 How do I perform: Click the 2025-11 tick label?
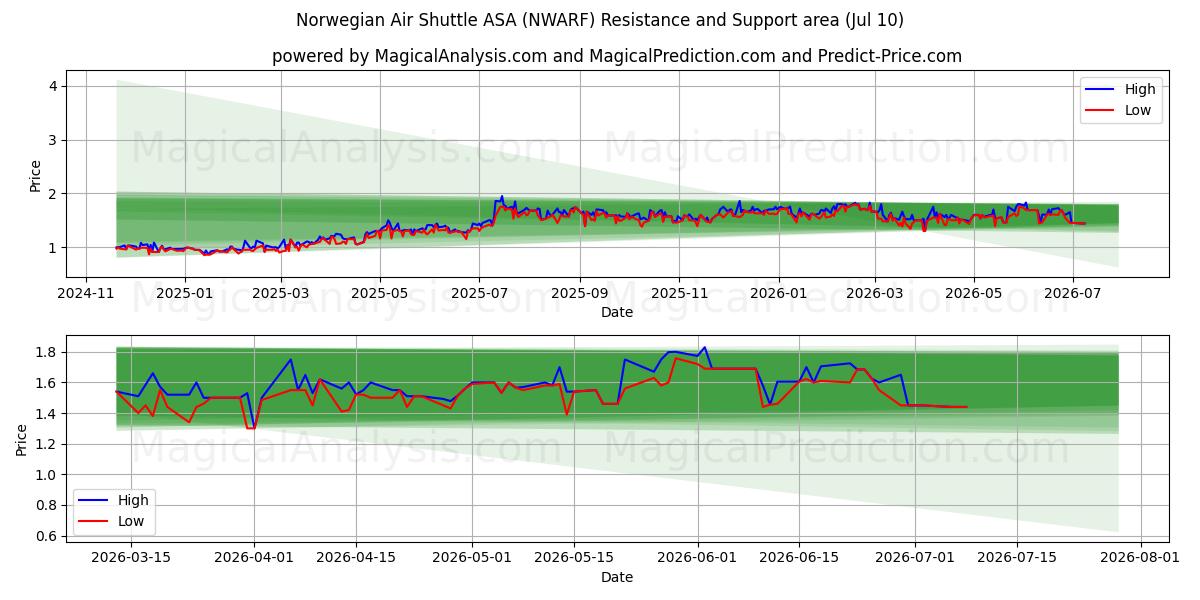click(x=679, y=294)
